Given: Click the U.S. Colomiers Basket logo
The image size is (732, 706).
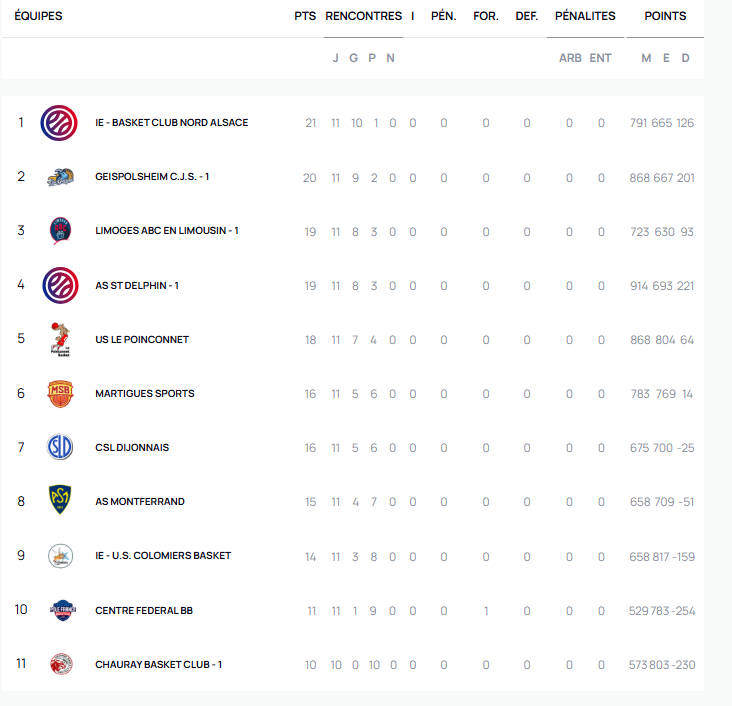Looking at the screenshot, I should point(60,556).
